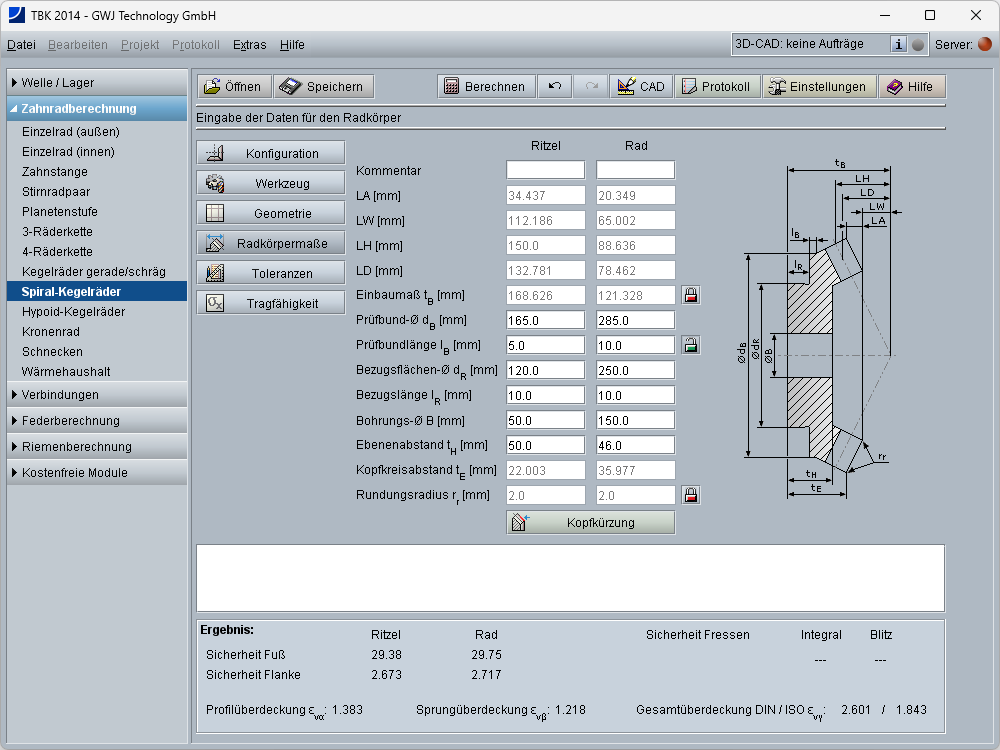Image resolution: width=1000 pixels, height=750 pixels.
Task: Click the Kopfkürzung button
Action: click(590, 523)
